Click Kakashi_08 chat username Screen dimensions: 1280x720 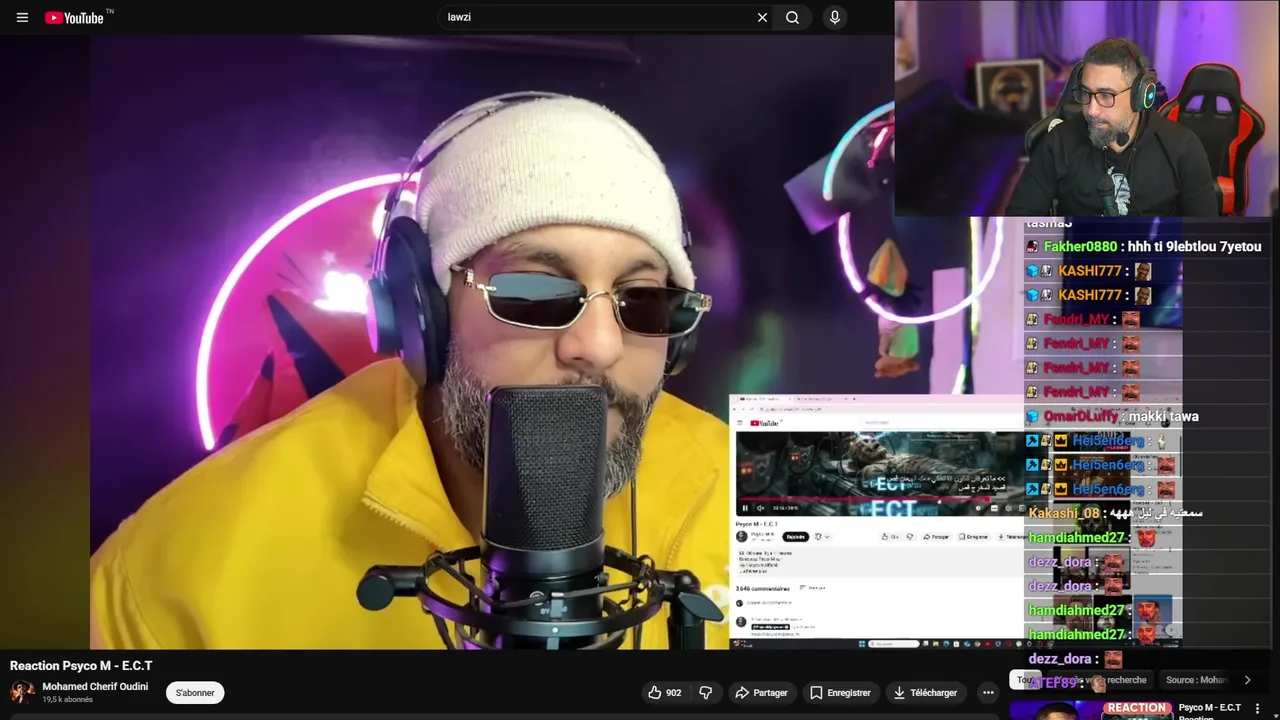point(1064,513)
